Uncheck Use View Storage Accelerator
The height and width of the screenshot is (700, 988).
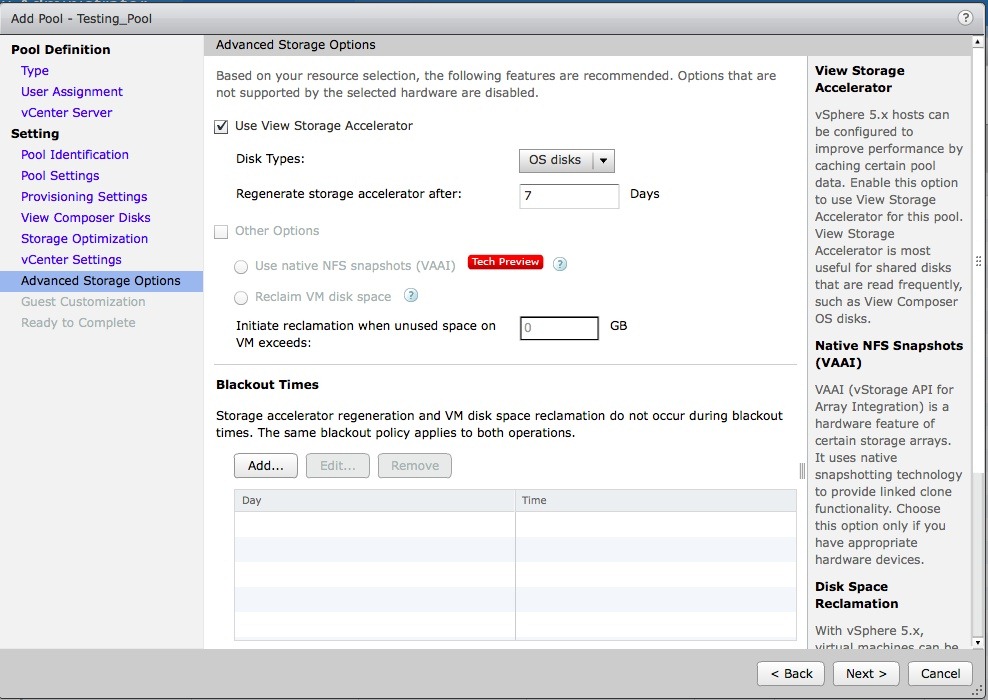tap(221, 126)
